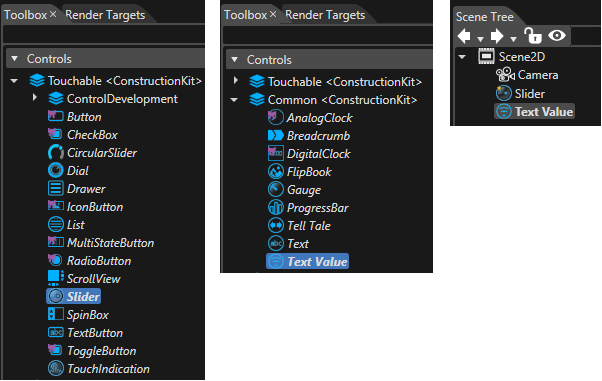Click the left Toolbox search field
This screenshot has height=381, width=602.
coord(104,35)
